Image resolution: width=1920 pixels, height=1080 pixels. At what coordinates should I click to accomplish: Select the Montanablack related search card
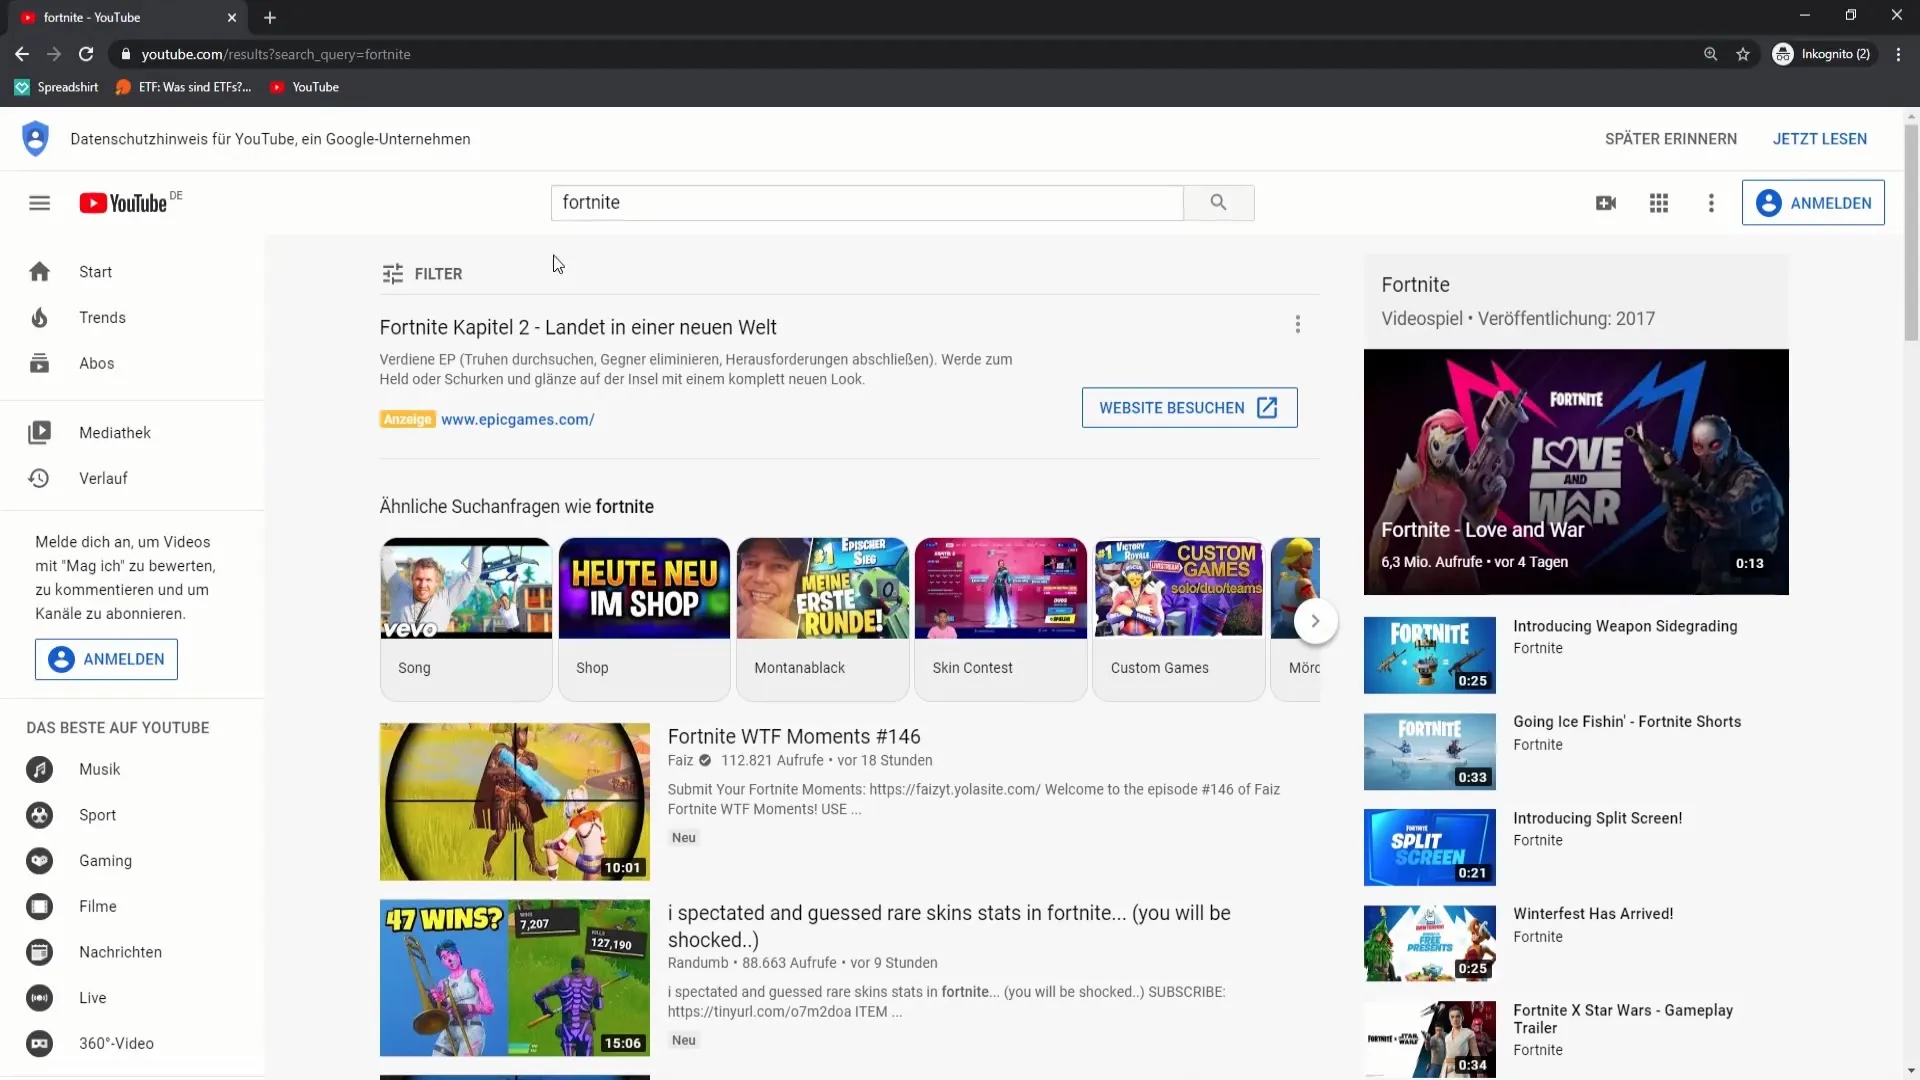pos(822,619)
